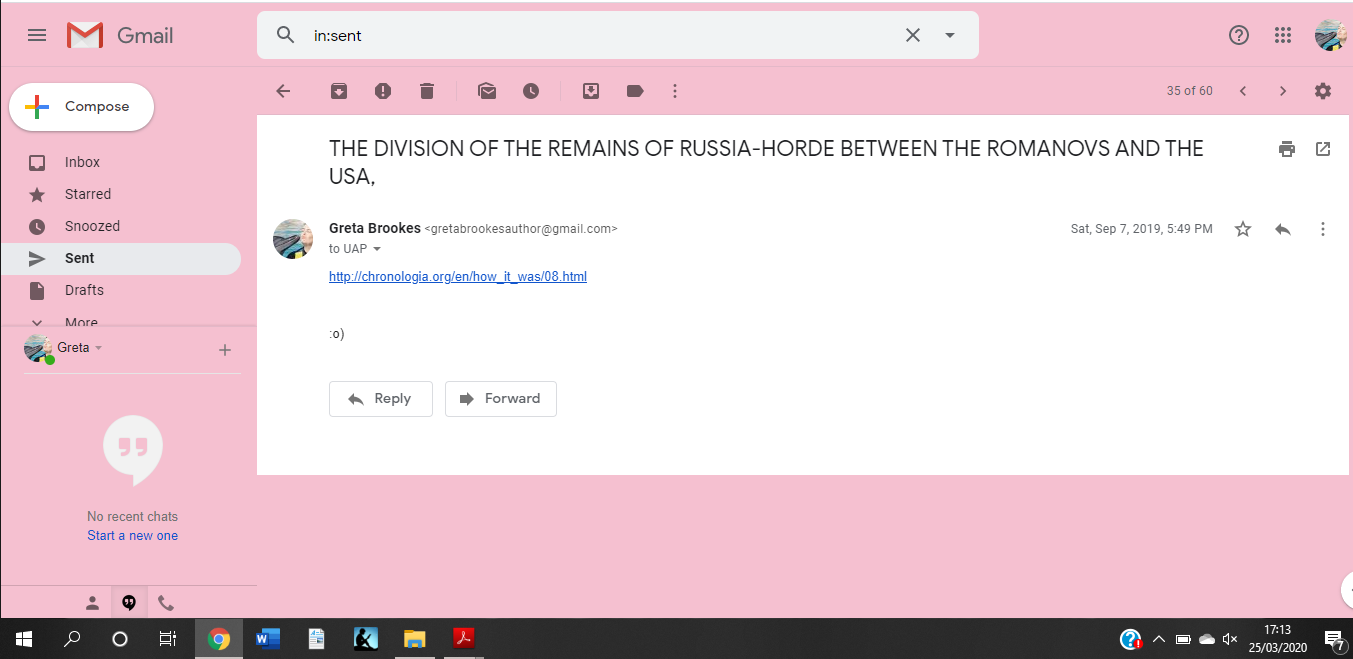This screenshot has height=659, width=1353.
Task: Switch to the phone calls tab
Action: [x=166, y=603]
